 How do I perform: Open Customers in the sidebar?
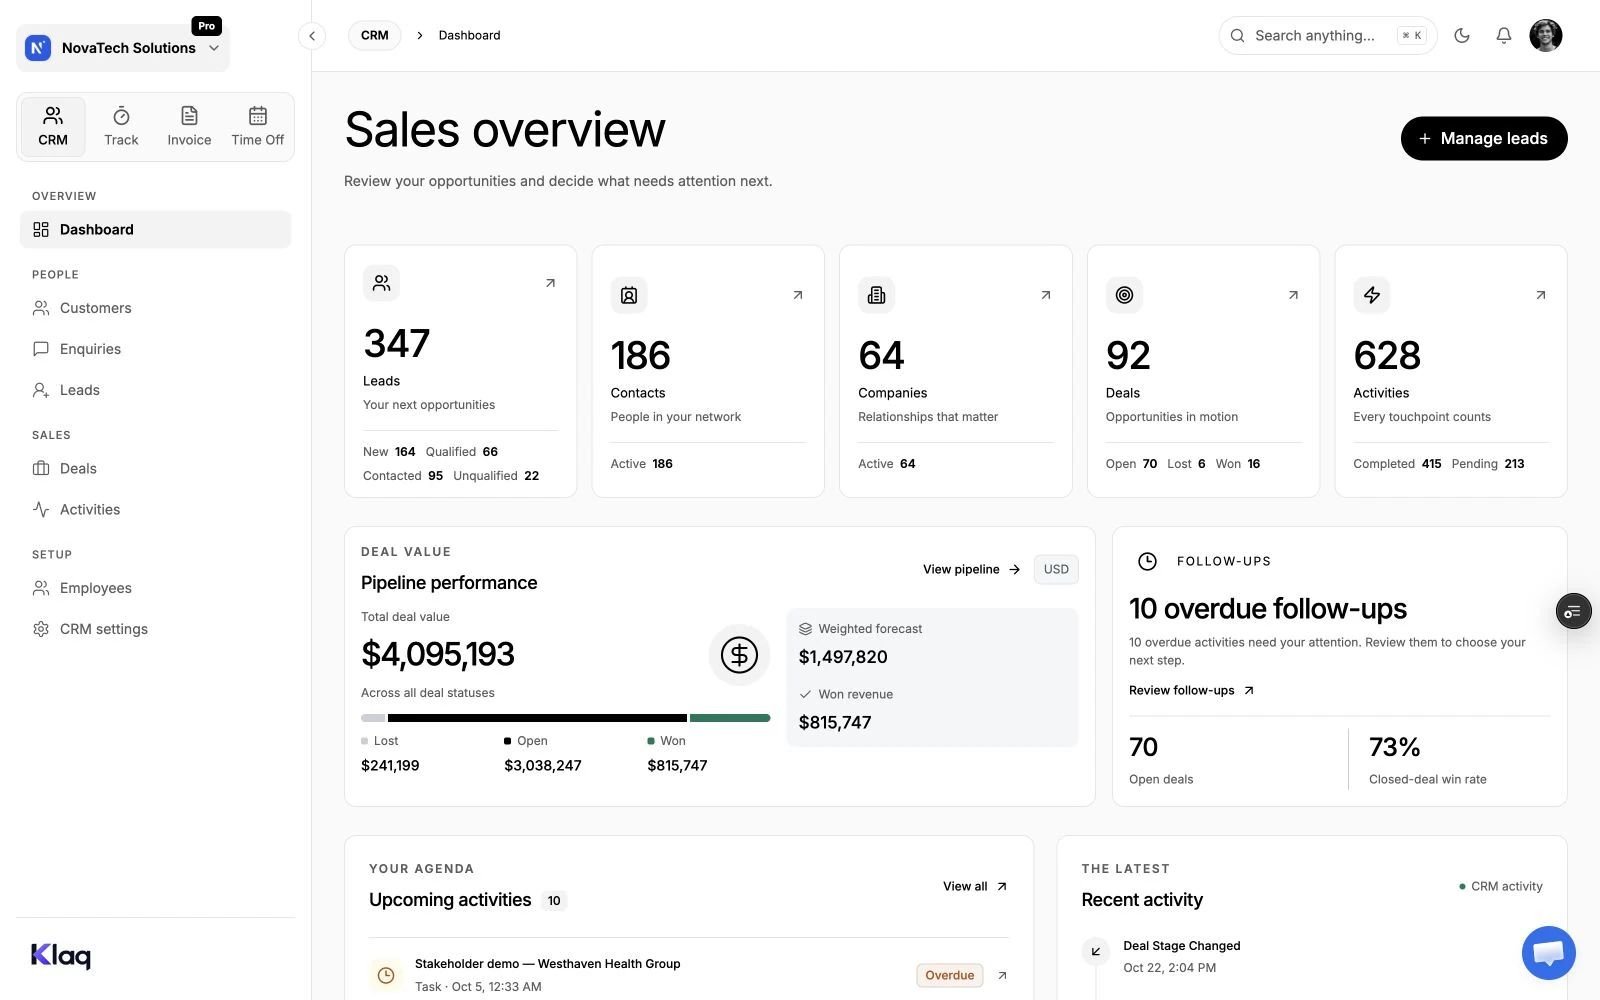point(156,308)
